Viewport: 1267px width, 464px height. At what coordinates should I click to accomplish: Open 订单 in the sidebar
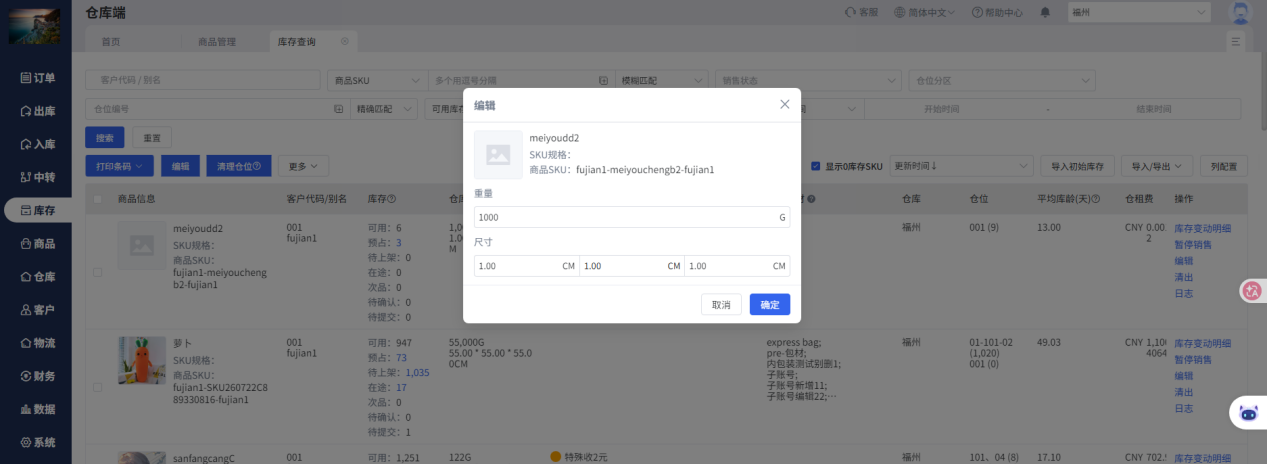(x=37, y=78)
